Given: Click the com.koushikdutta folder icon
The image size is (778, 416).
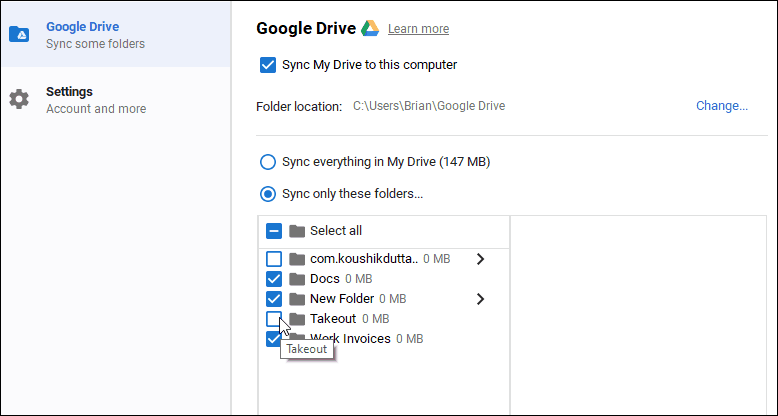Looking at the screenshot, I should point(297,259).
